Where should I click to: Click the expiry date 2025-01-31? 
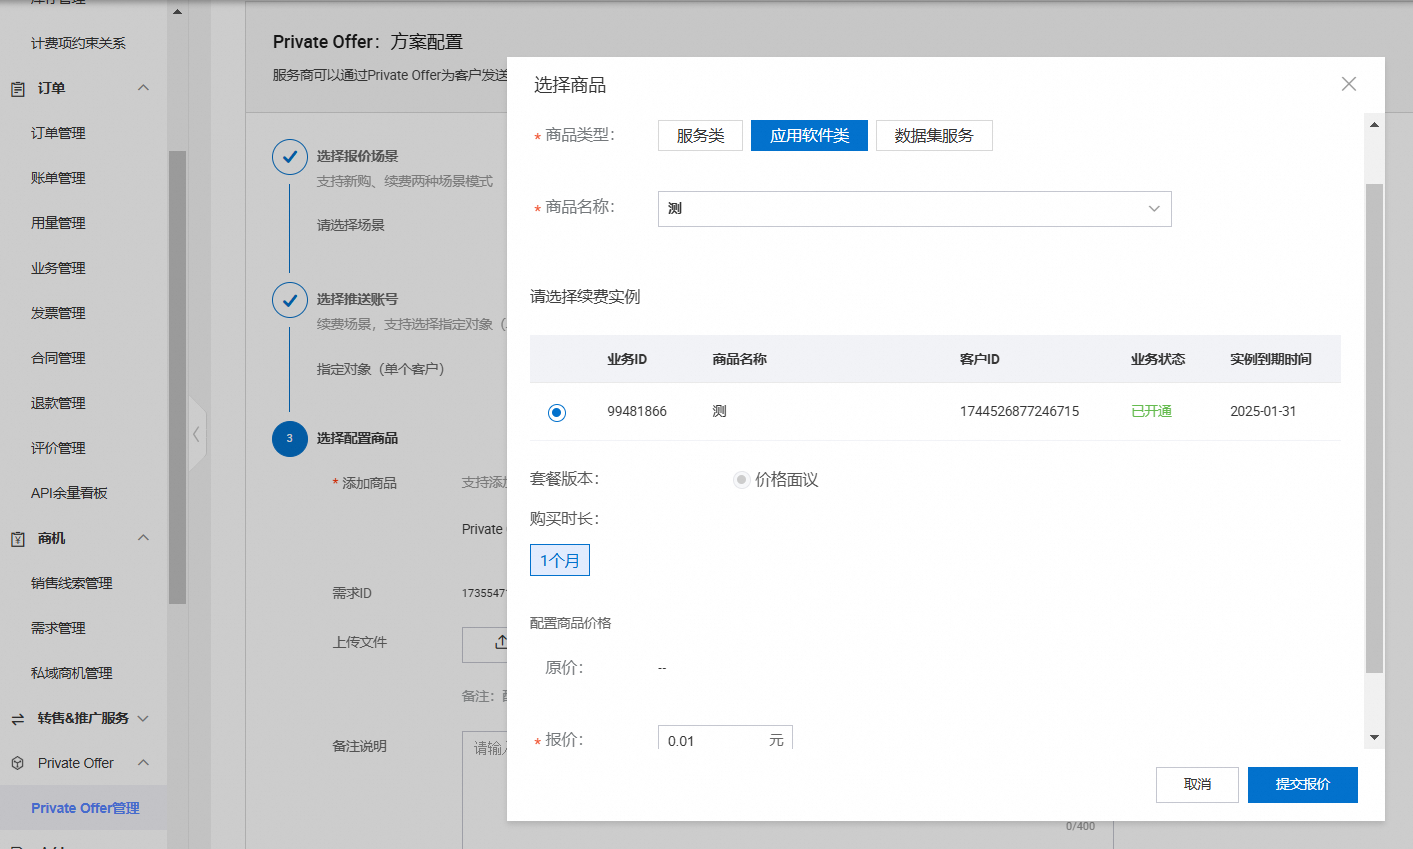[1262, 412]
